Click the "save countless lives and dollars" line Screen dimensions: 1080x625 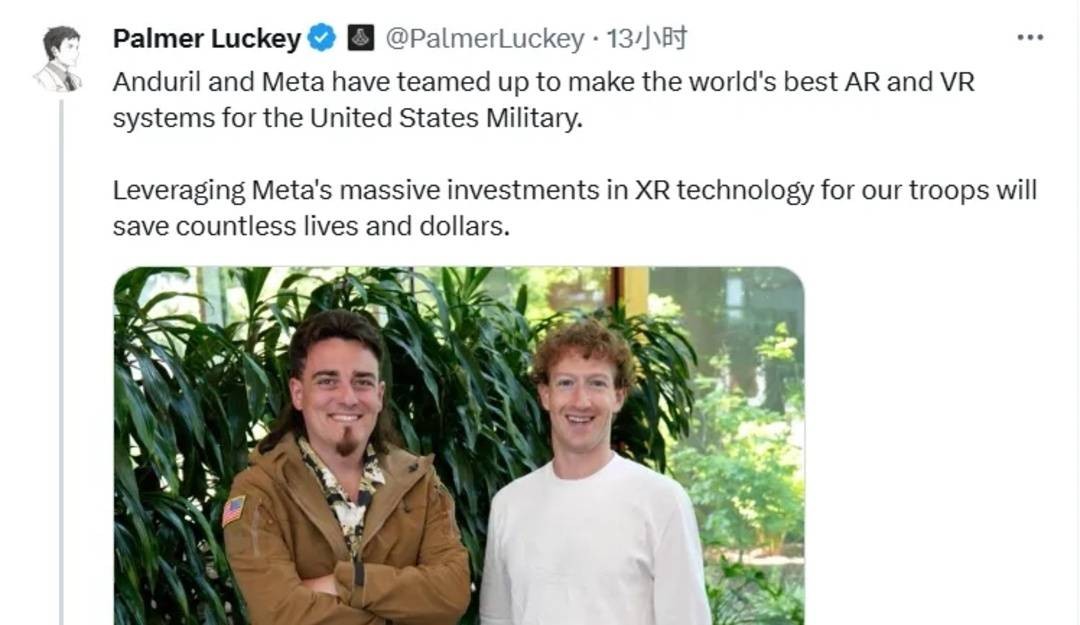pyautogui.click(x=311, y=227)
